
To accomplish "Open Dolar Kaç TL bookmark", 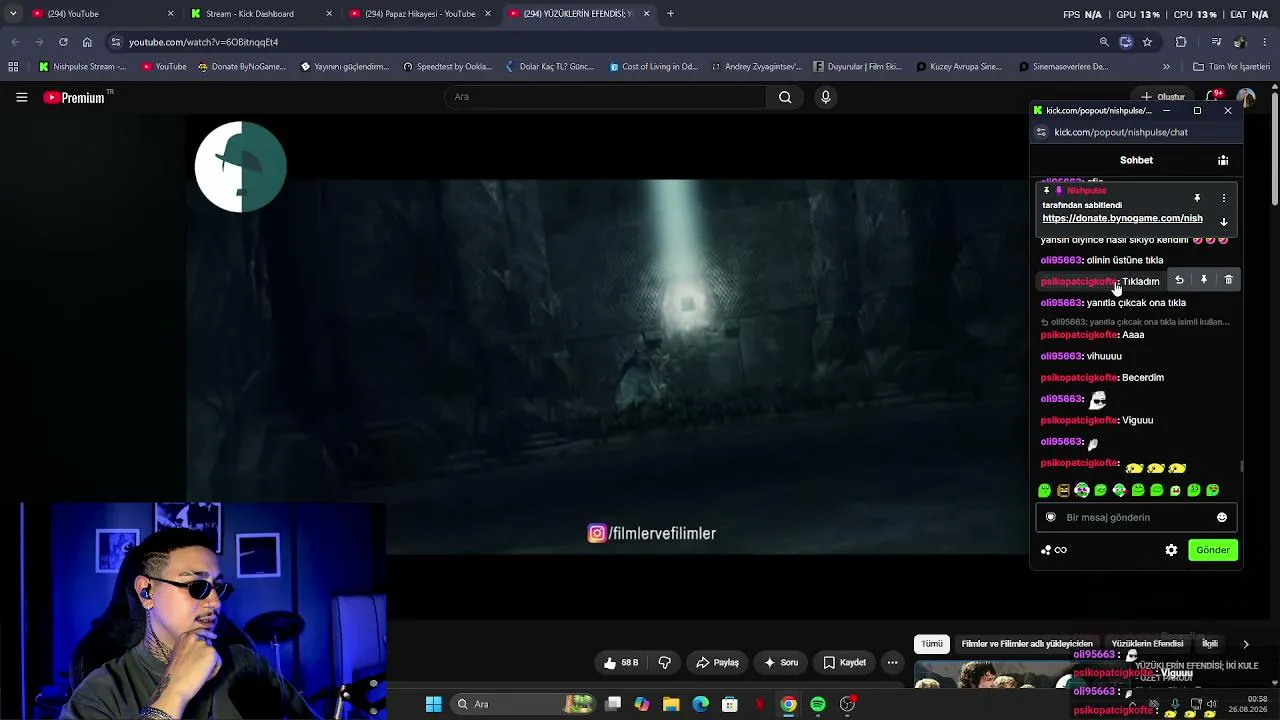I will coord(550,67).
